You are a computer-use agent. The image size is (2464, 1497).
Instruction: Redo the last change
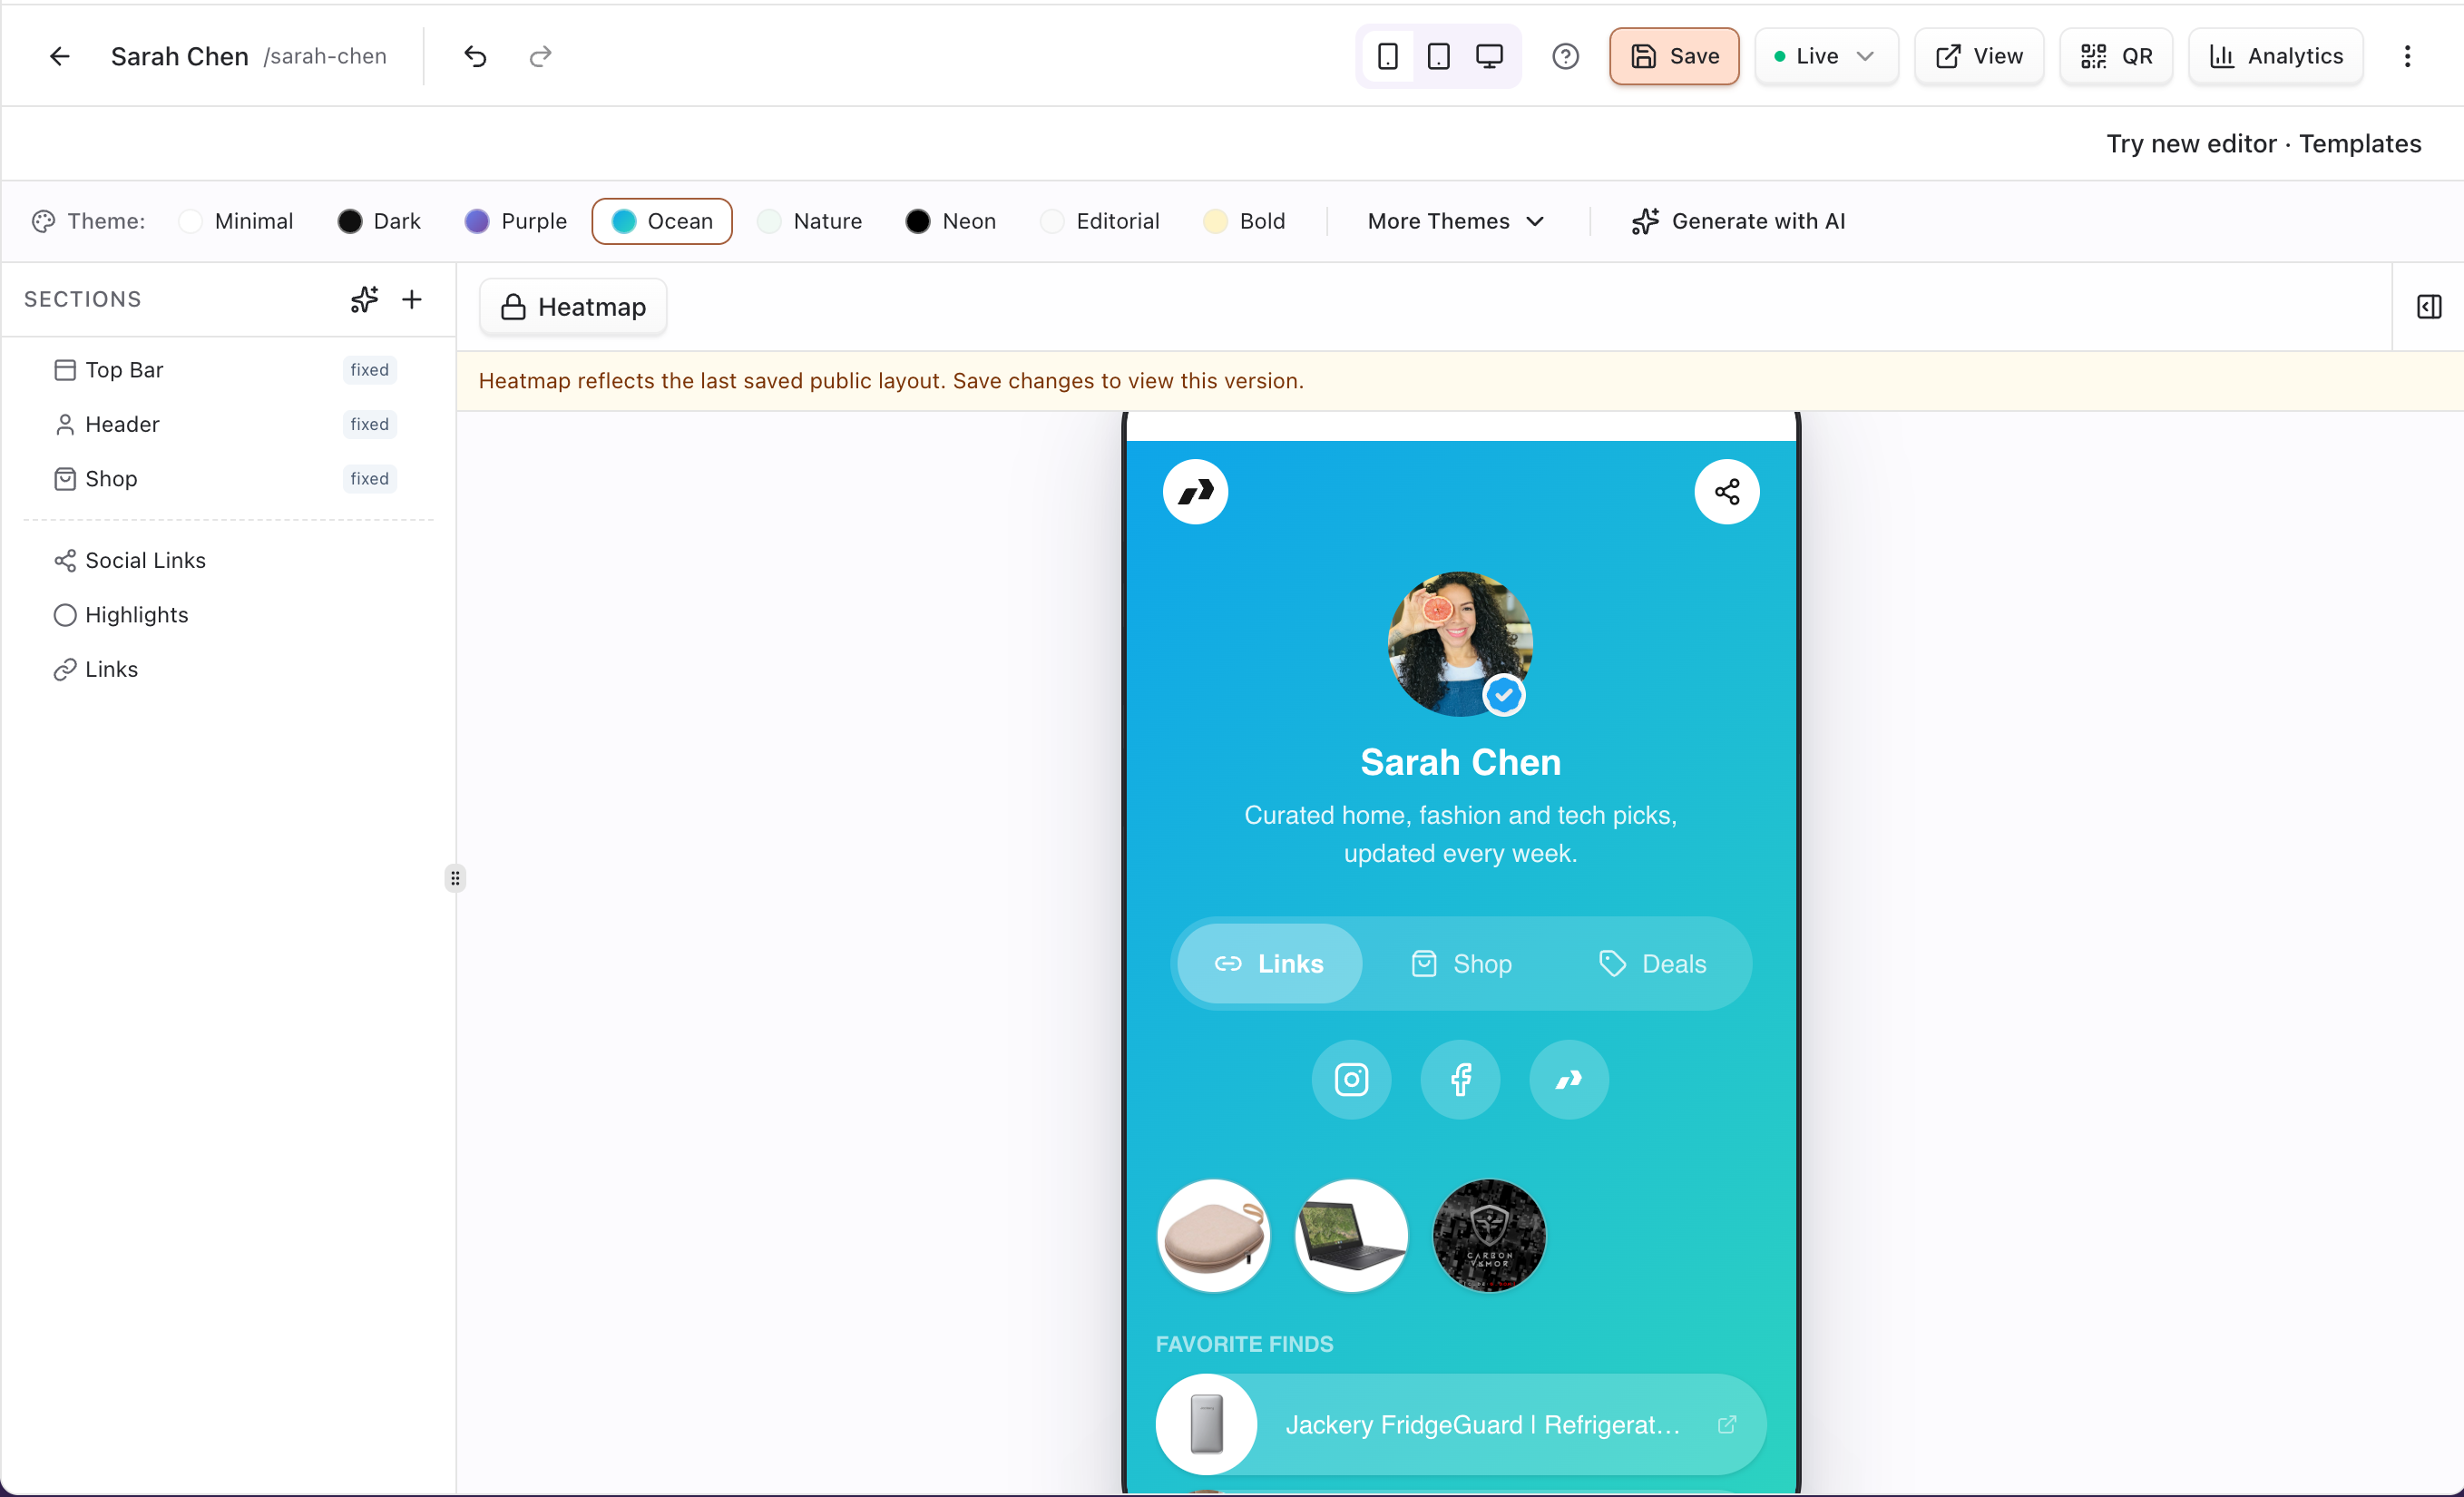coord(540,56)
